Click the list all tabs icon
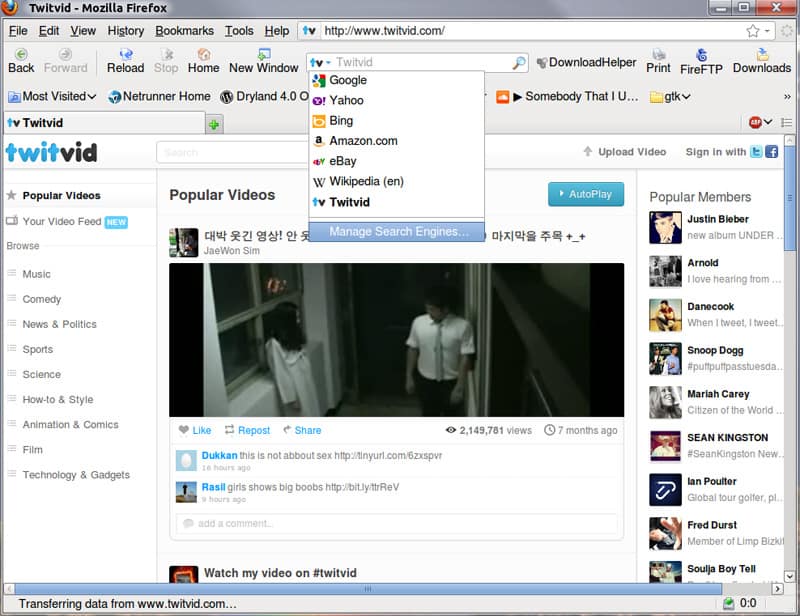800x616 pixels. [x=786, y=122]
